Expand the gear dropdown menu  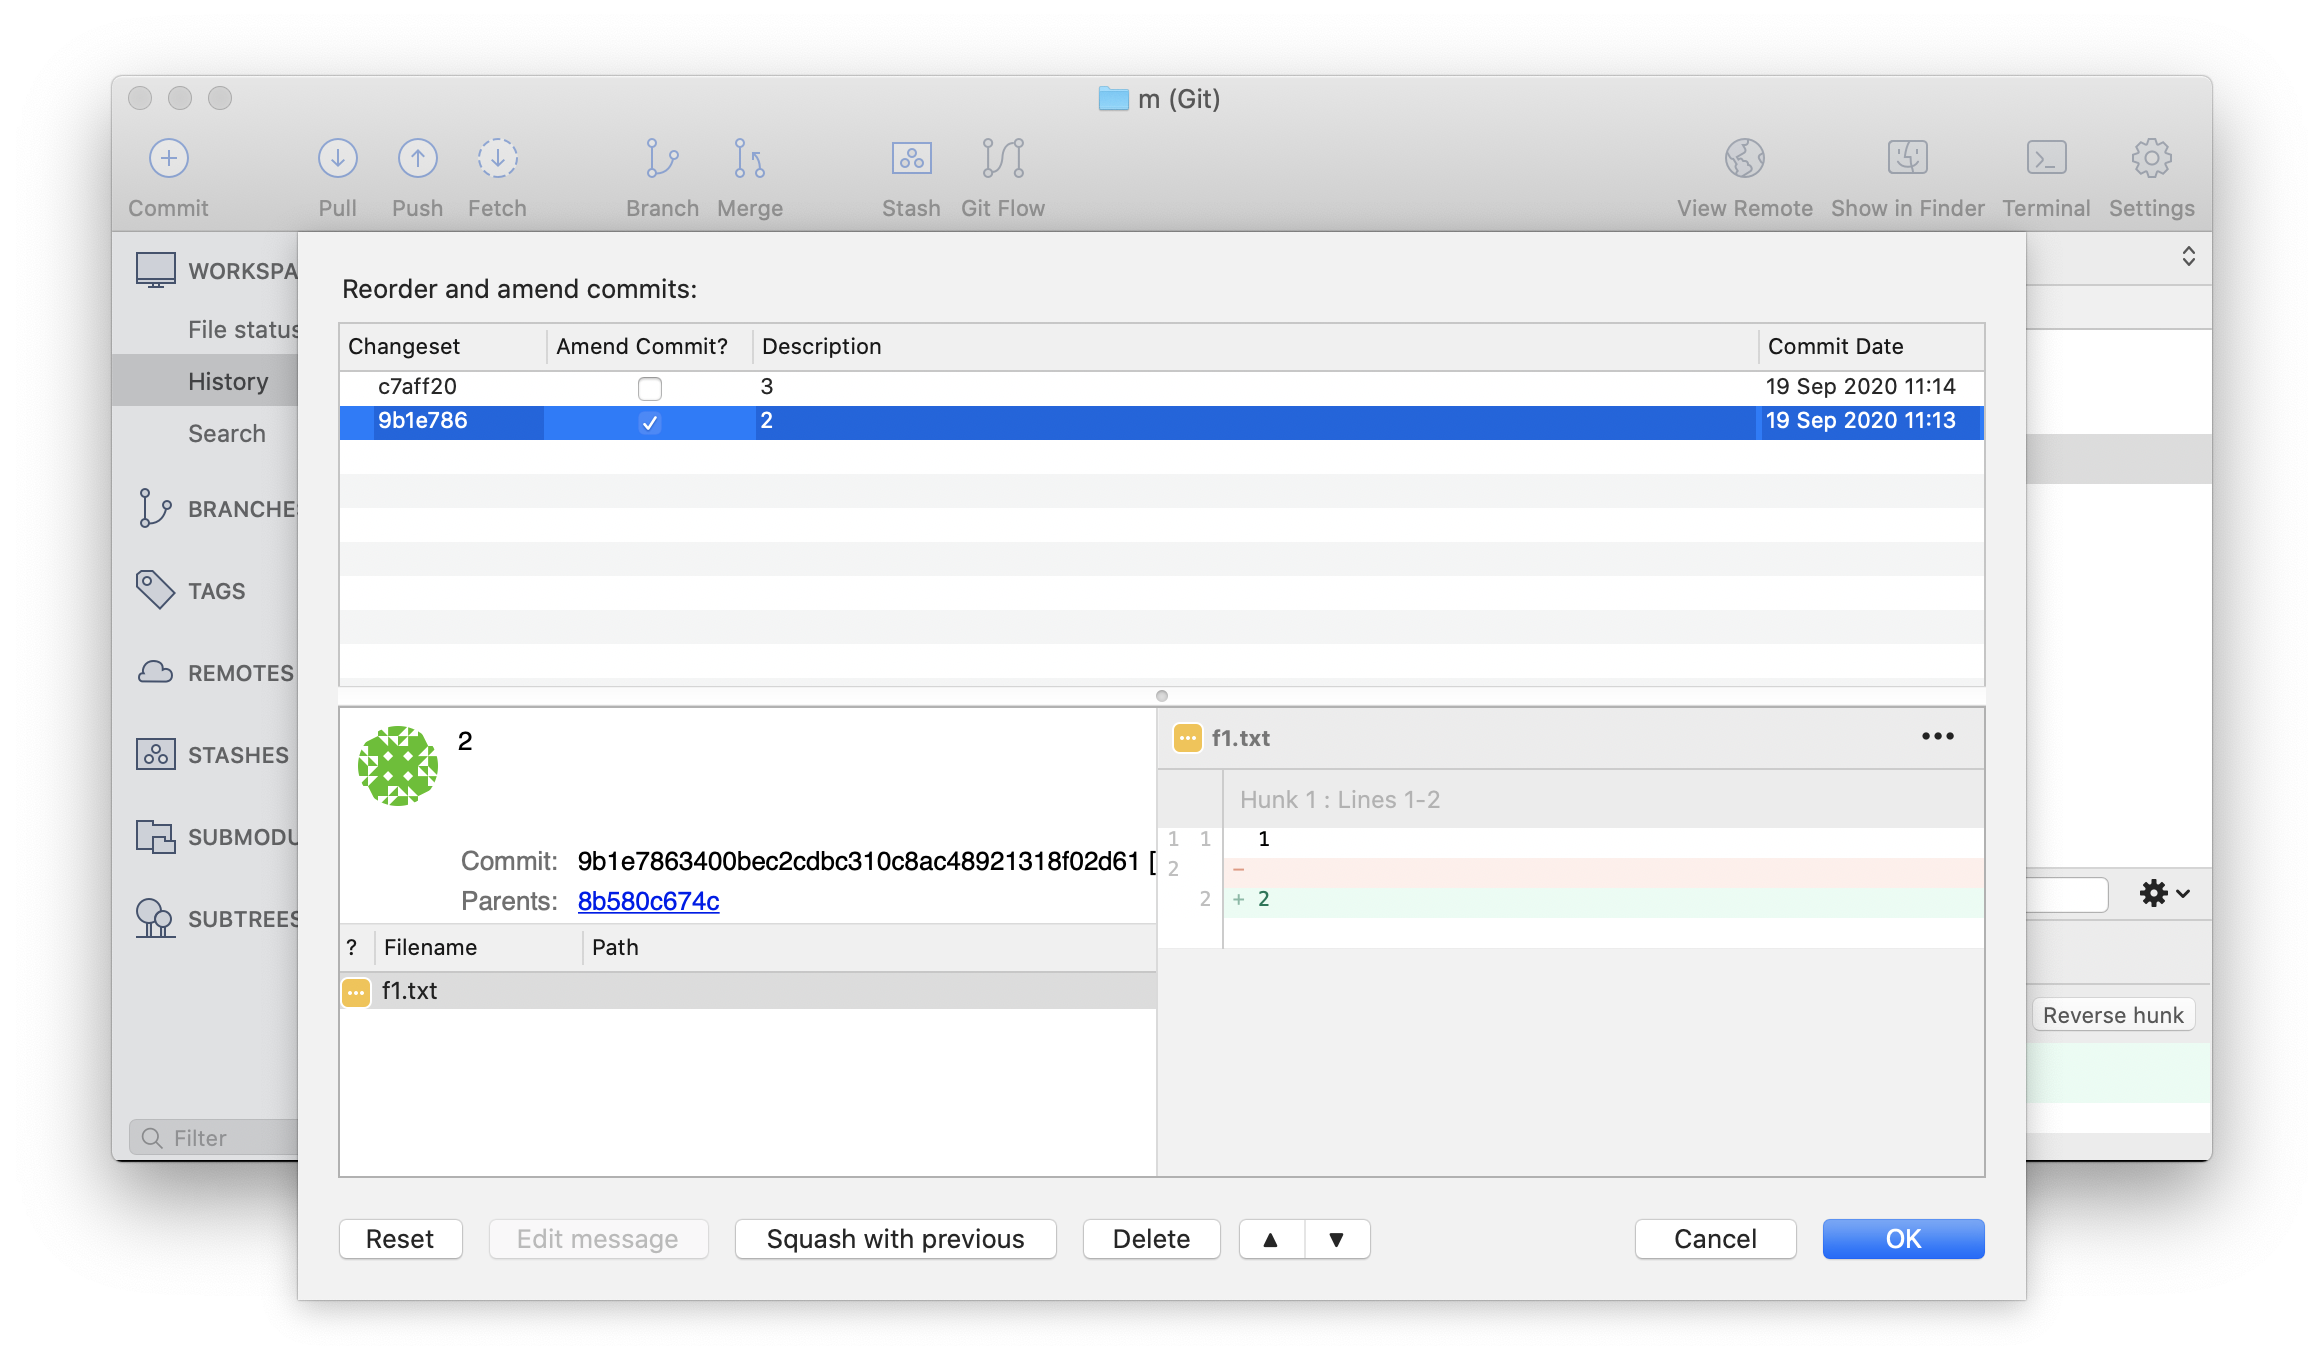[2164, 893]
